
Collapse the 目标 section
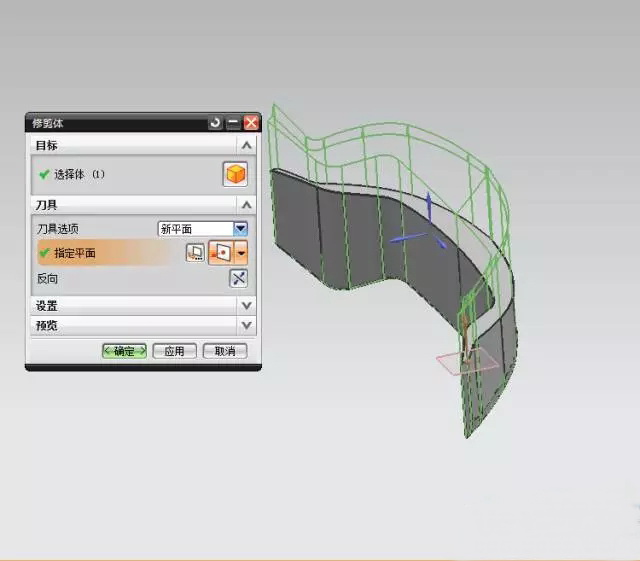point(246,146)
